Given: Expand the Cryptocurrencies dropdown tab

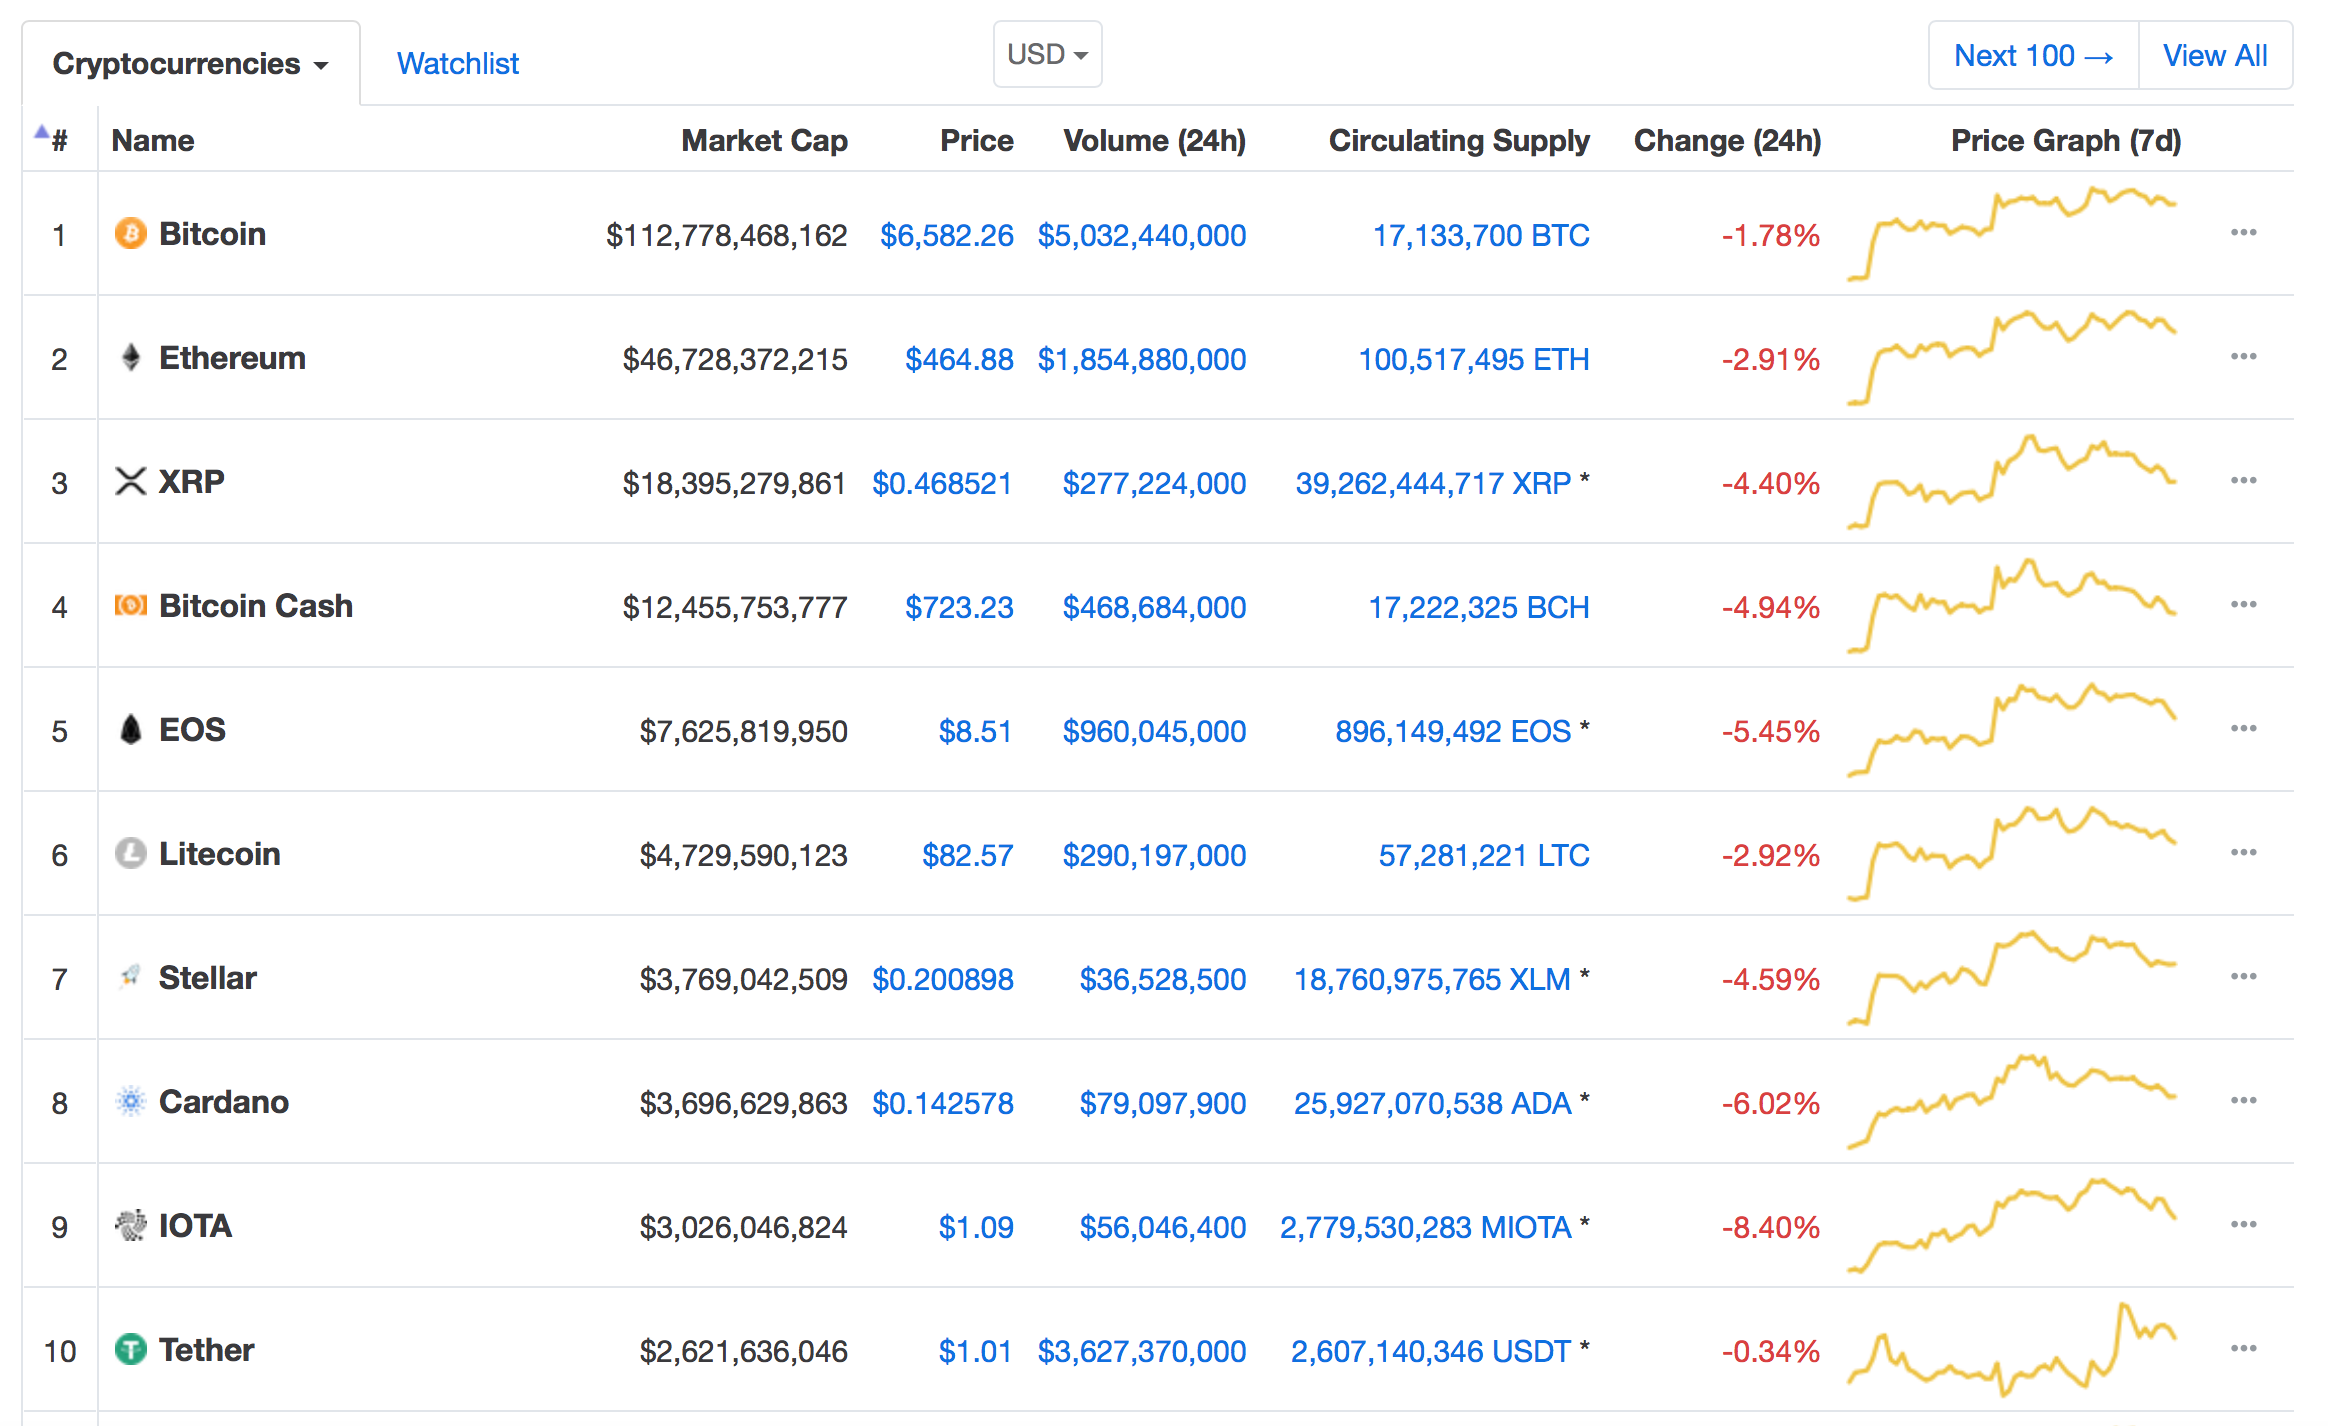Looking at the screenshot, I should click(x=191, y=64).
